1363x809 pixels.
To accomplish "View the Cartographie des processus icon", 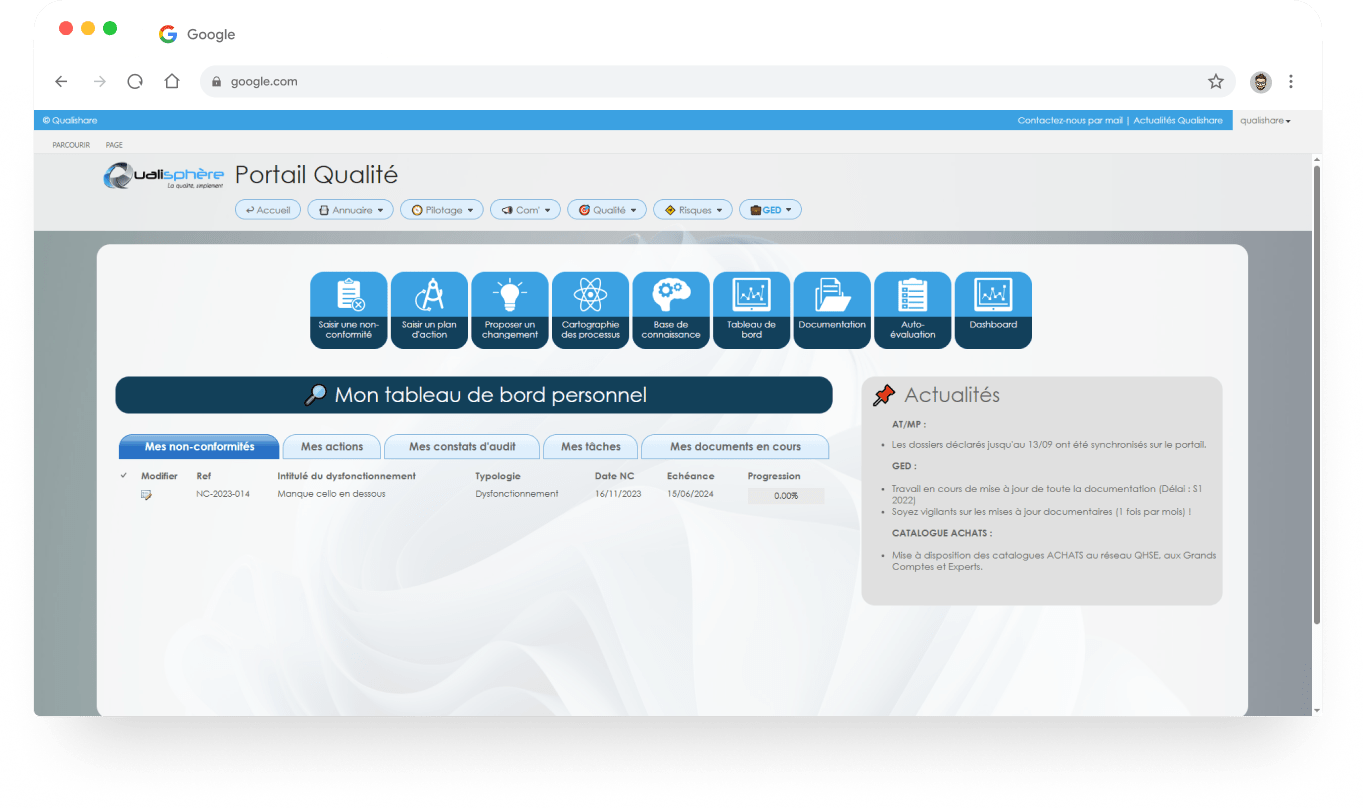I will point(590,310).
